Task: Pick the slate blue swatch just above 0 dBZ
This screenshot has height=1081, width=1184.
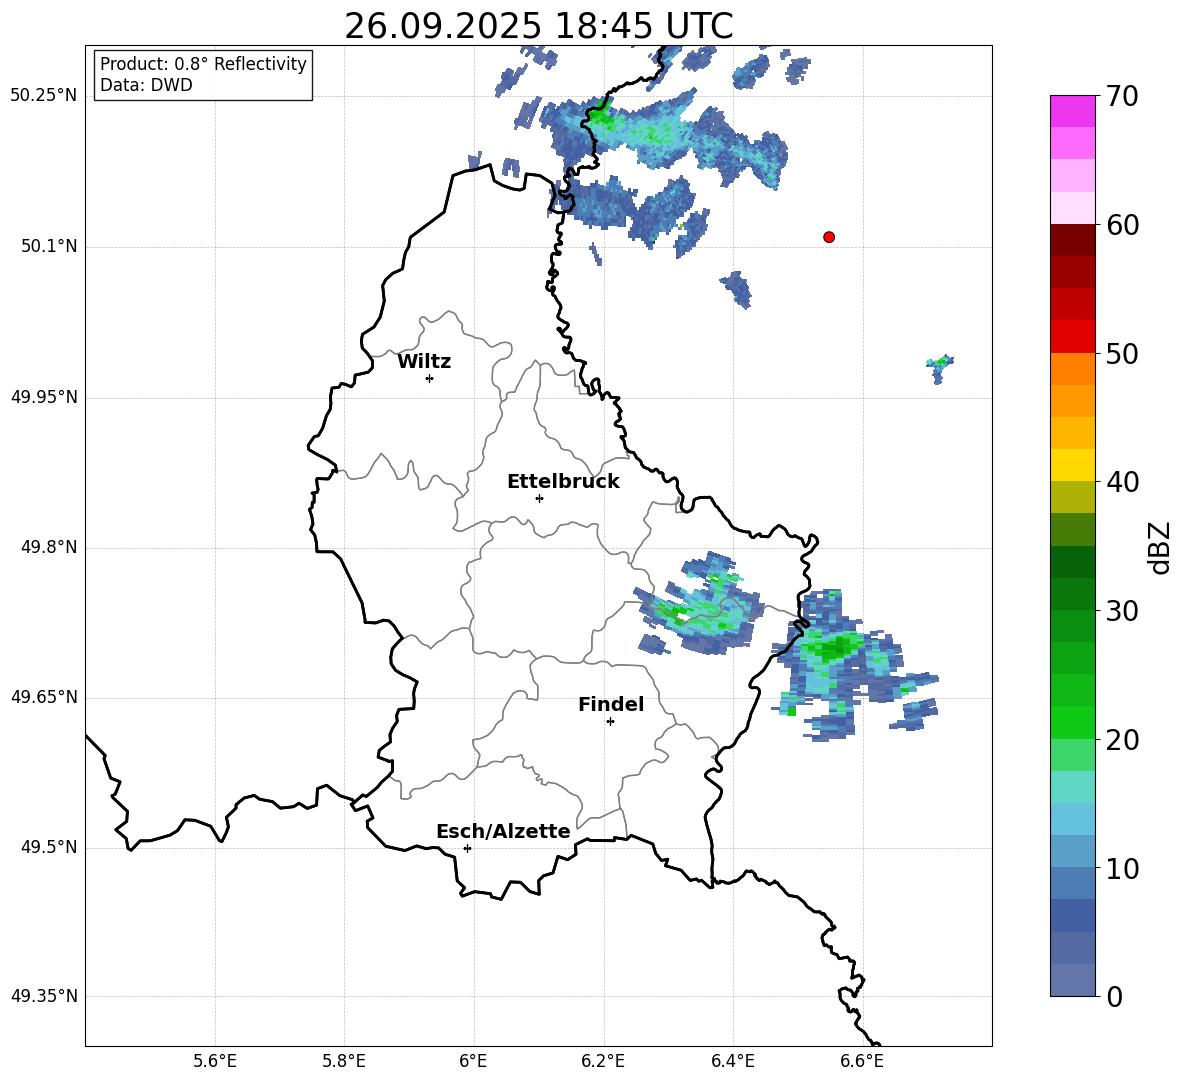Action: click(1073, 980)
